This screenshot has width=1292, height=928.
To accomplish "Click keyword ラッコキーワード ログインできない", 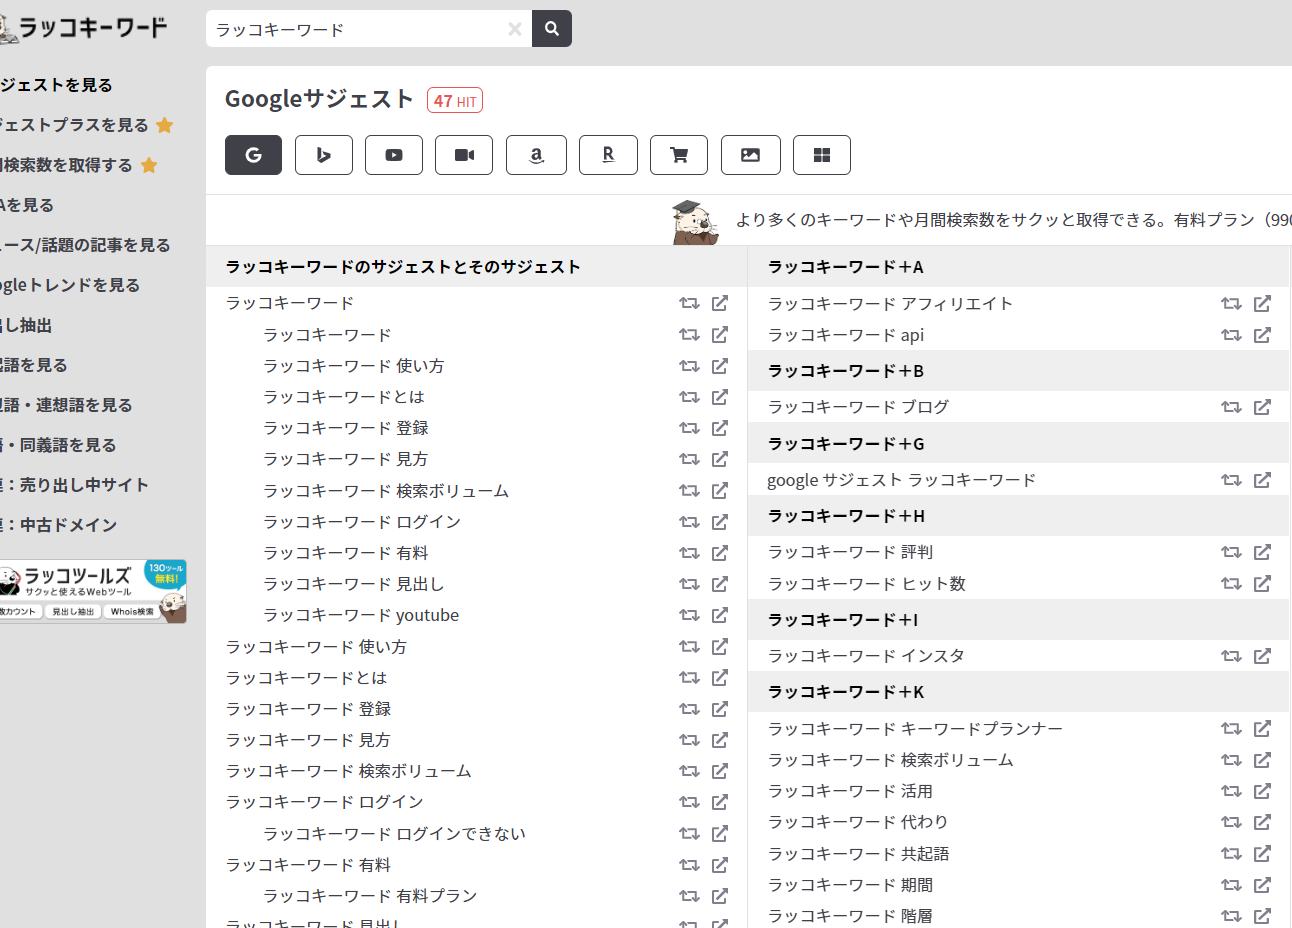I will [394, 834].
